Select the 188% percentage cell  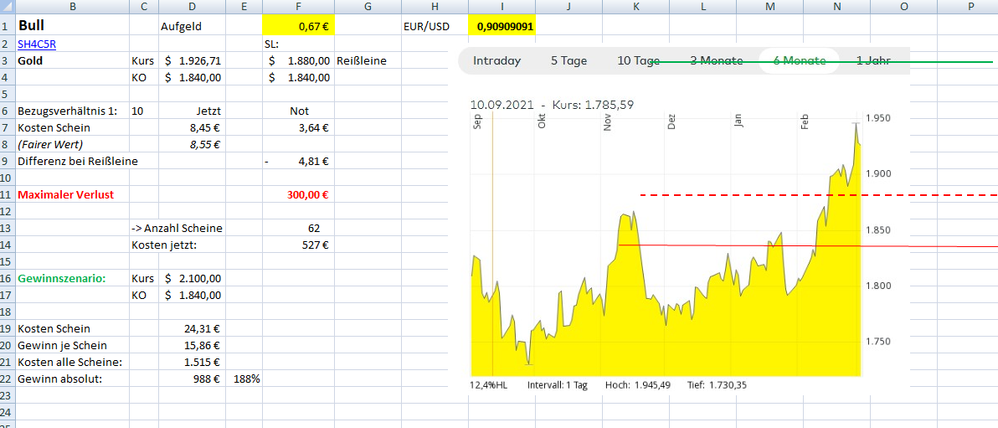point(244,379)
